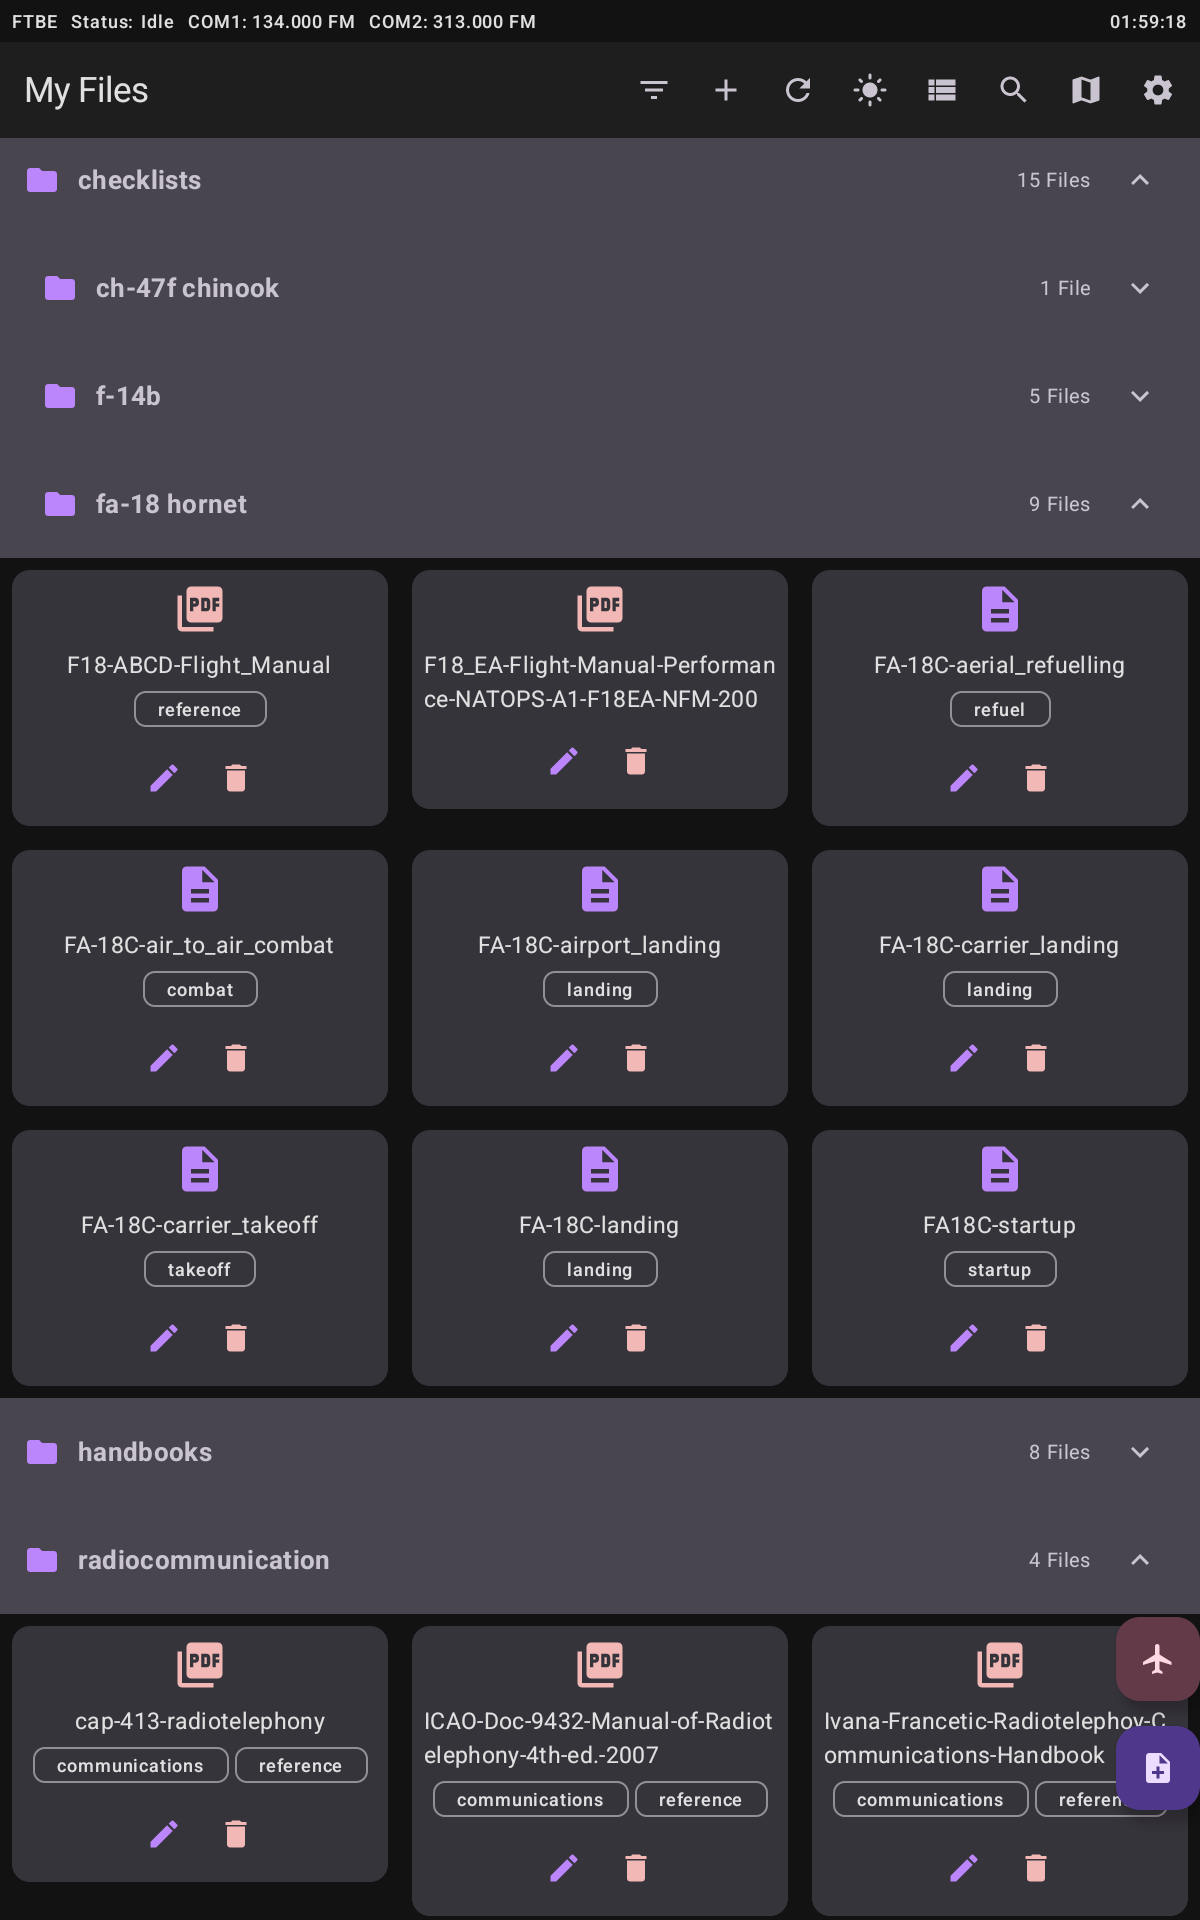
Task: Open the search function
Action: (1013, 90)
